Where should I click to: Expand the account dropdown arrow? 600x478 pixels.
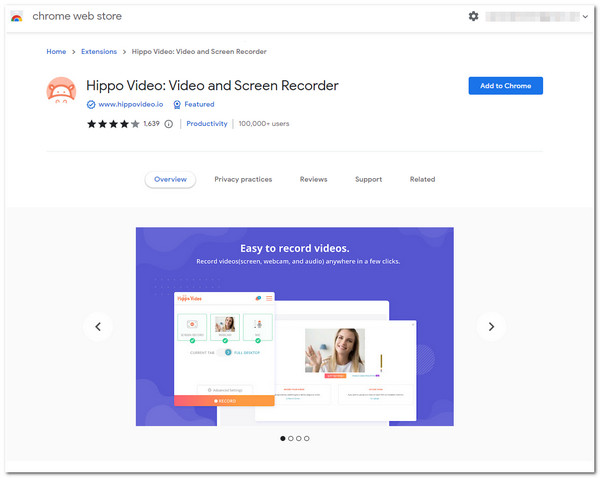click(x=585, y=16)
